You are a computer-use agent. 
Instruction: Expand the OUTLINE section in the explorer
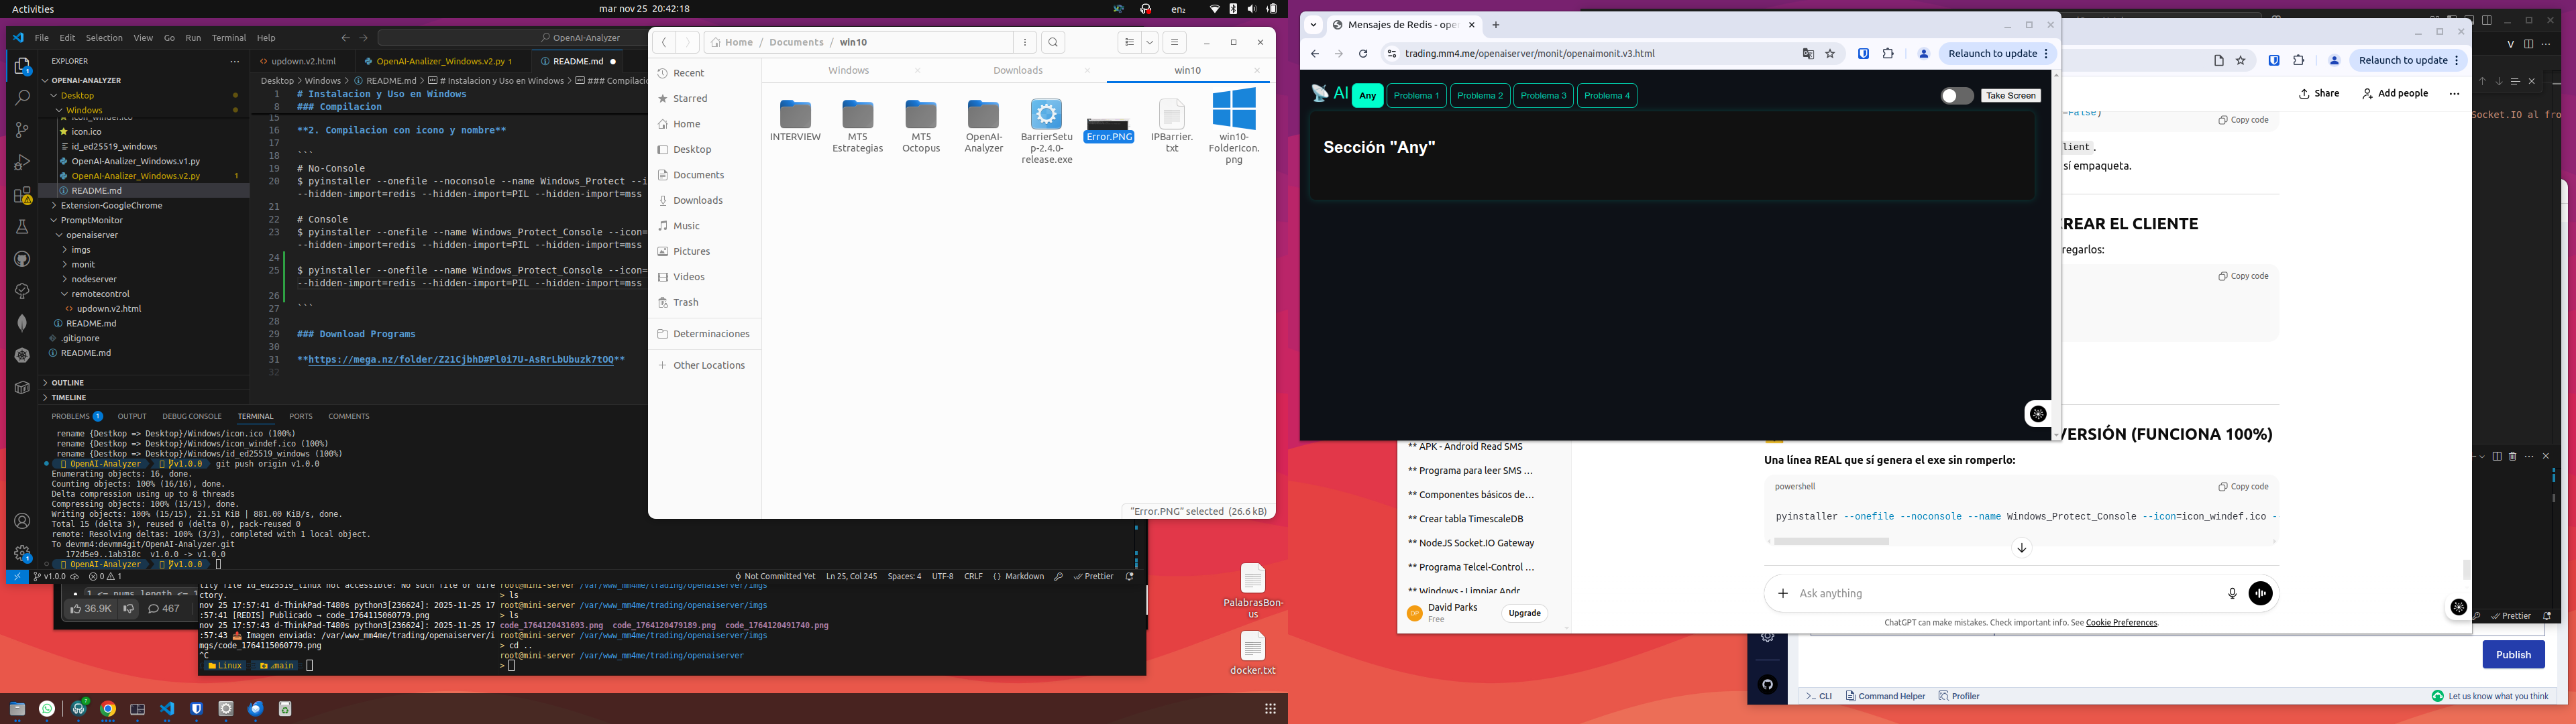[68, 382]
